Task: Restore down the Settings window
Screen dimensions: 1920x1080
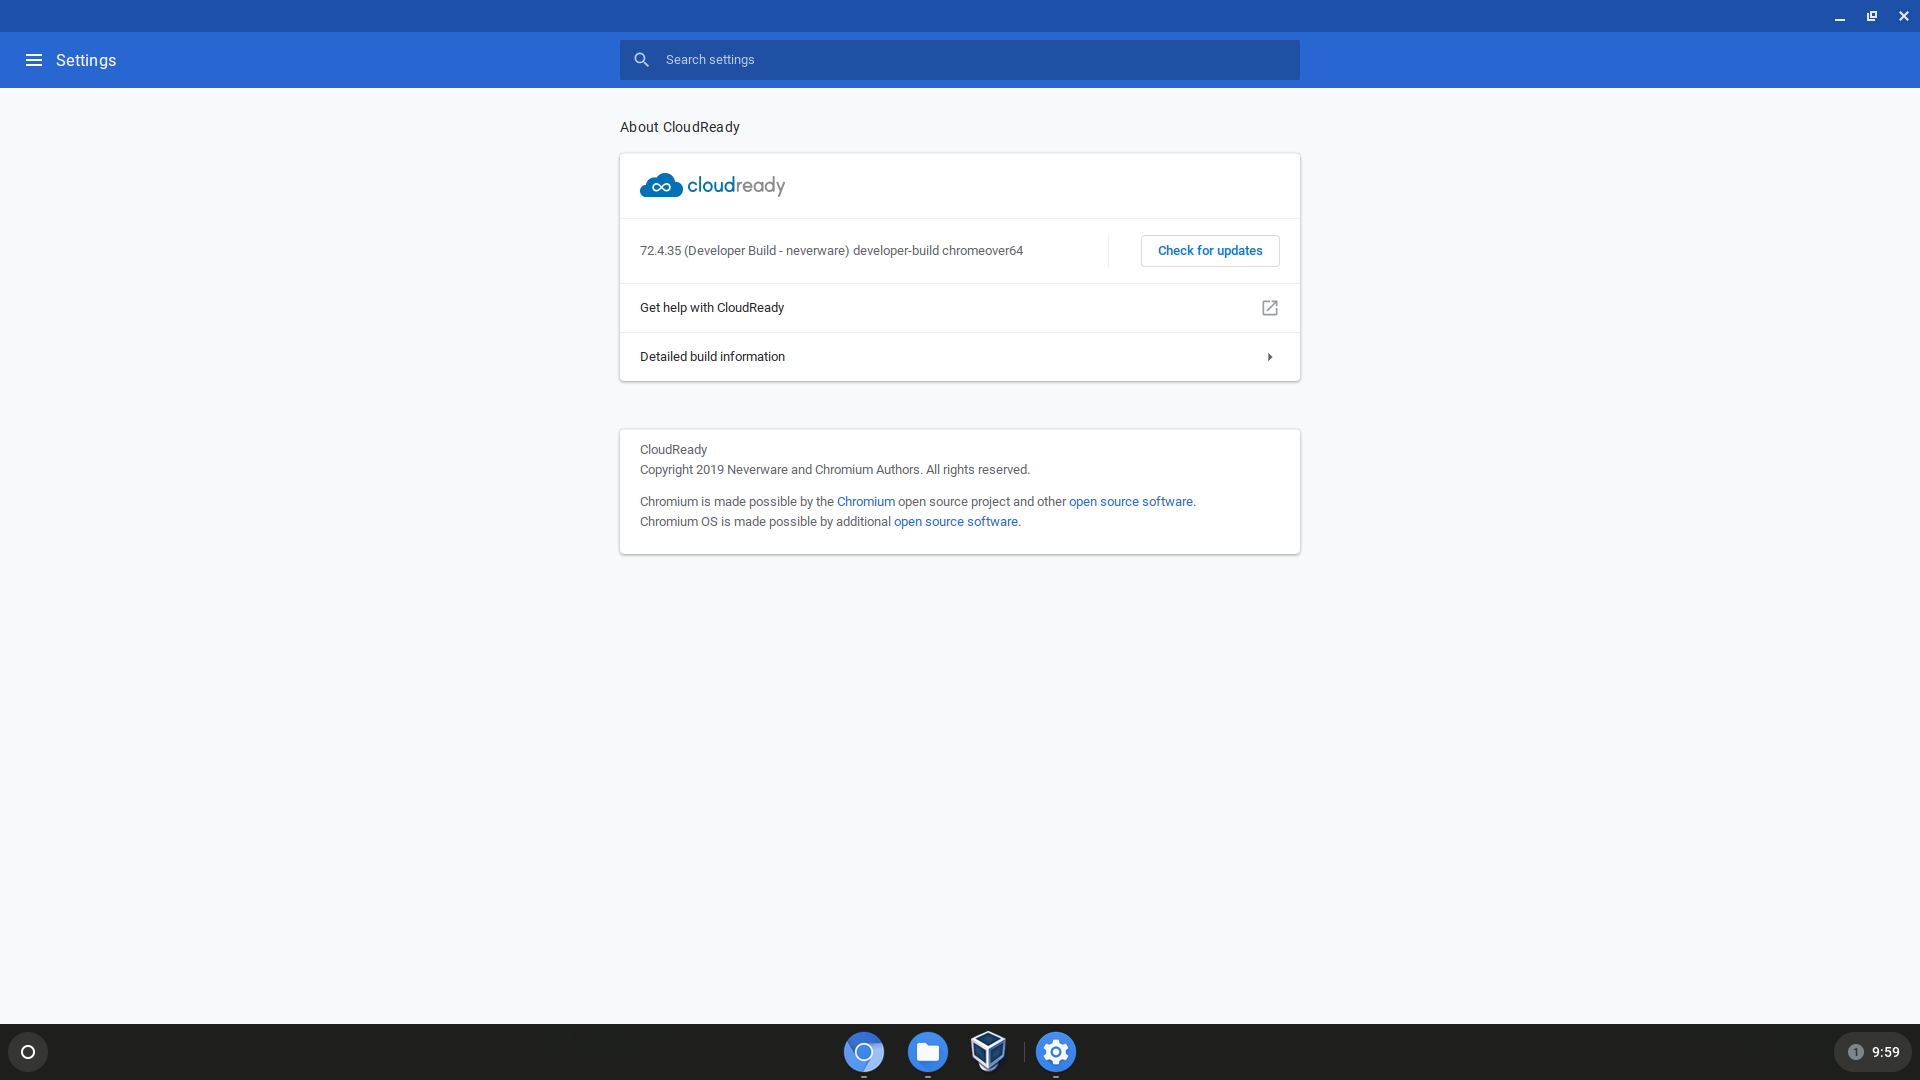Action: point(1872,16)
